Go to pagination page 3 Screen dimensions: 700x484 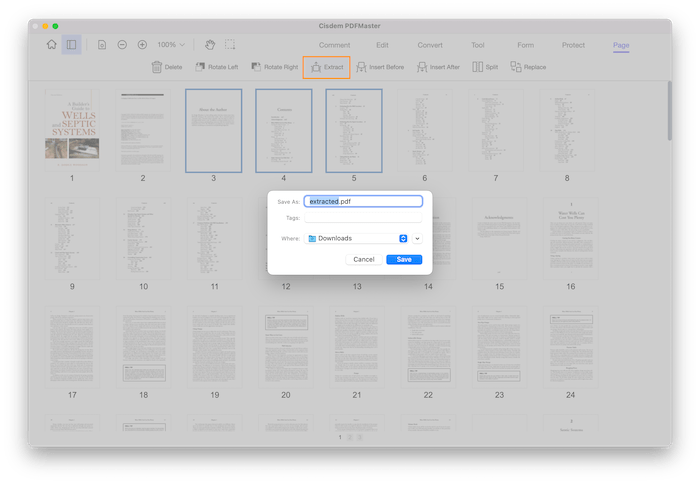[x=360, y=437]
